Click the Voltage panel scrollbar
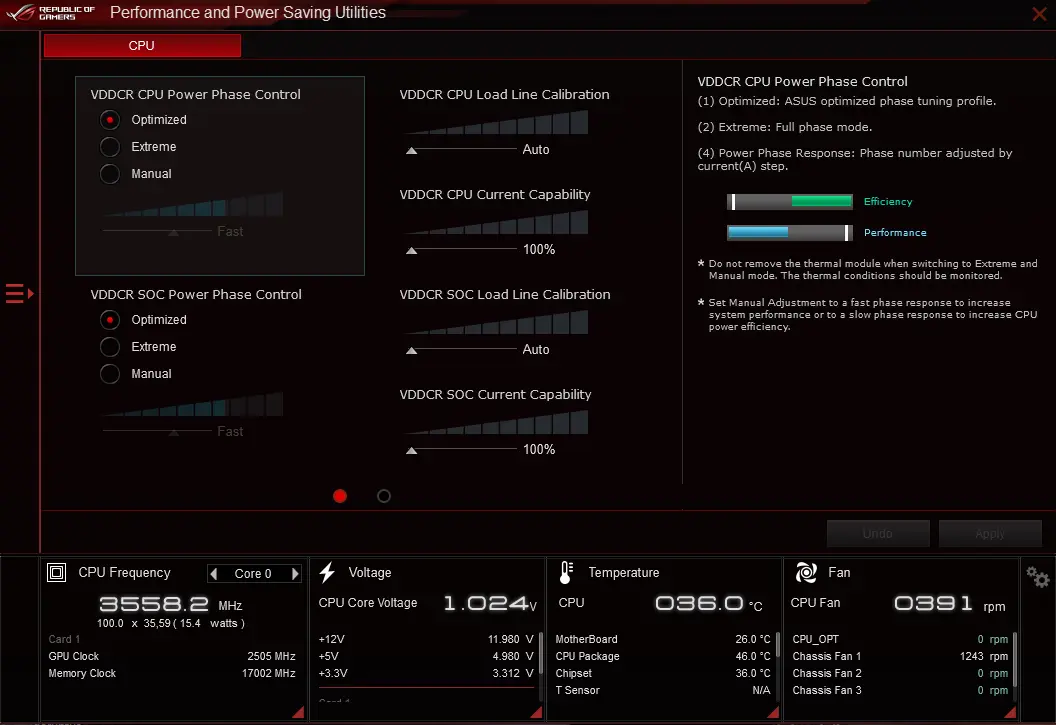The image size is (1056, 725). 540,653
